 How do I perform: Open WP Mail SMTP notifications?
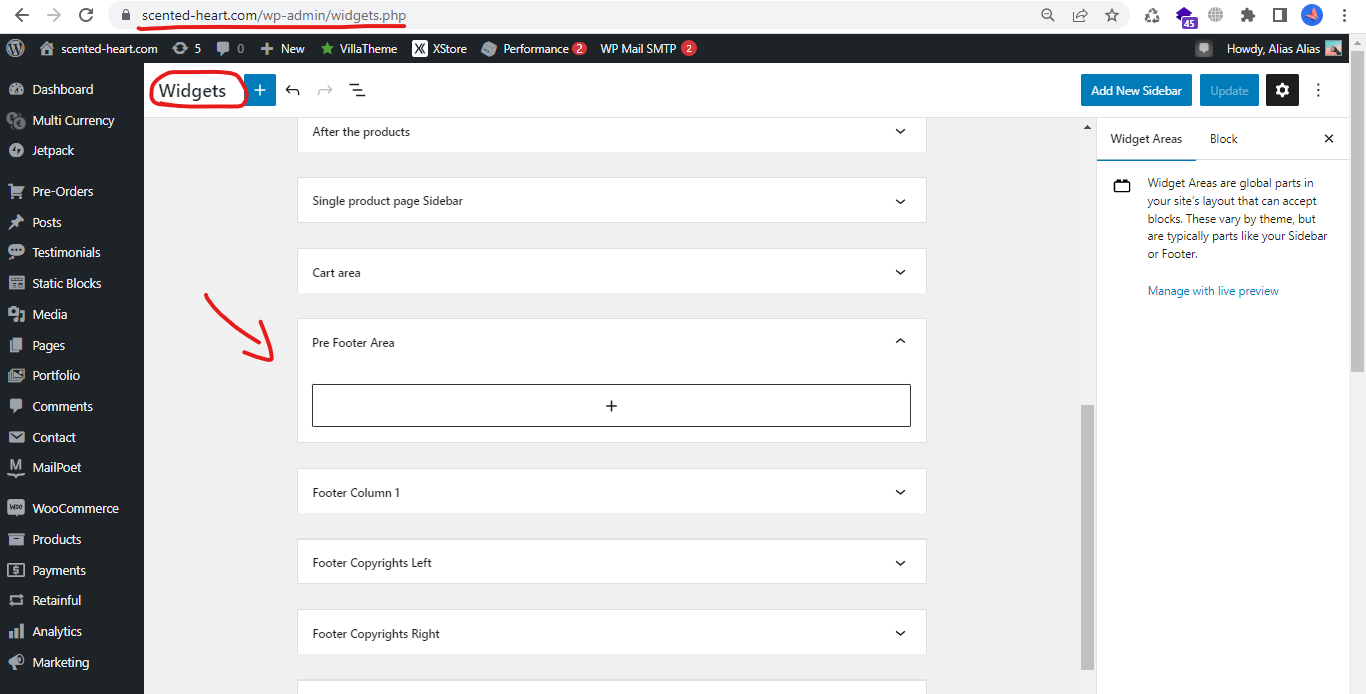[648, 48]
